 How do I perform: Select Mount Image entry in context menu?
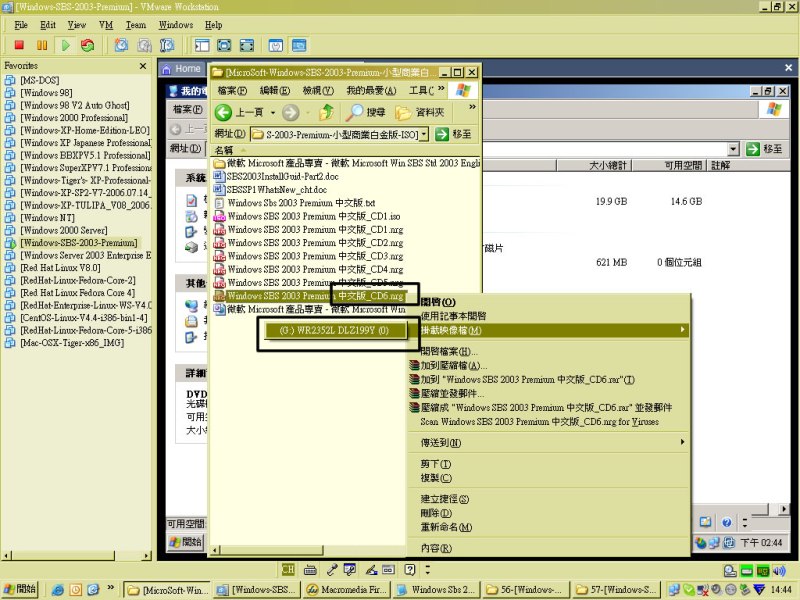coord(549,331)
